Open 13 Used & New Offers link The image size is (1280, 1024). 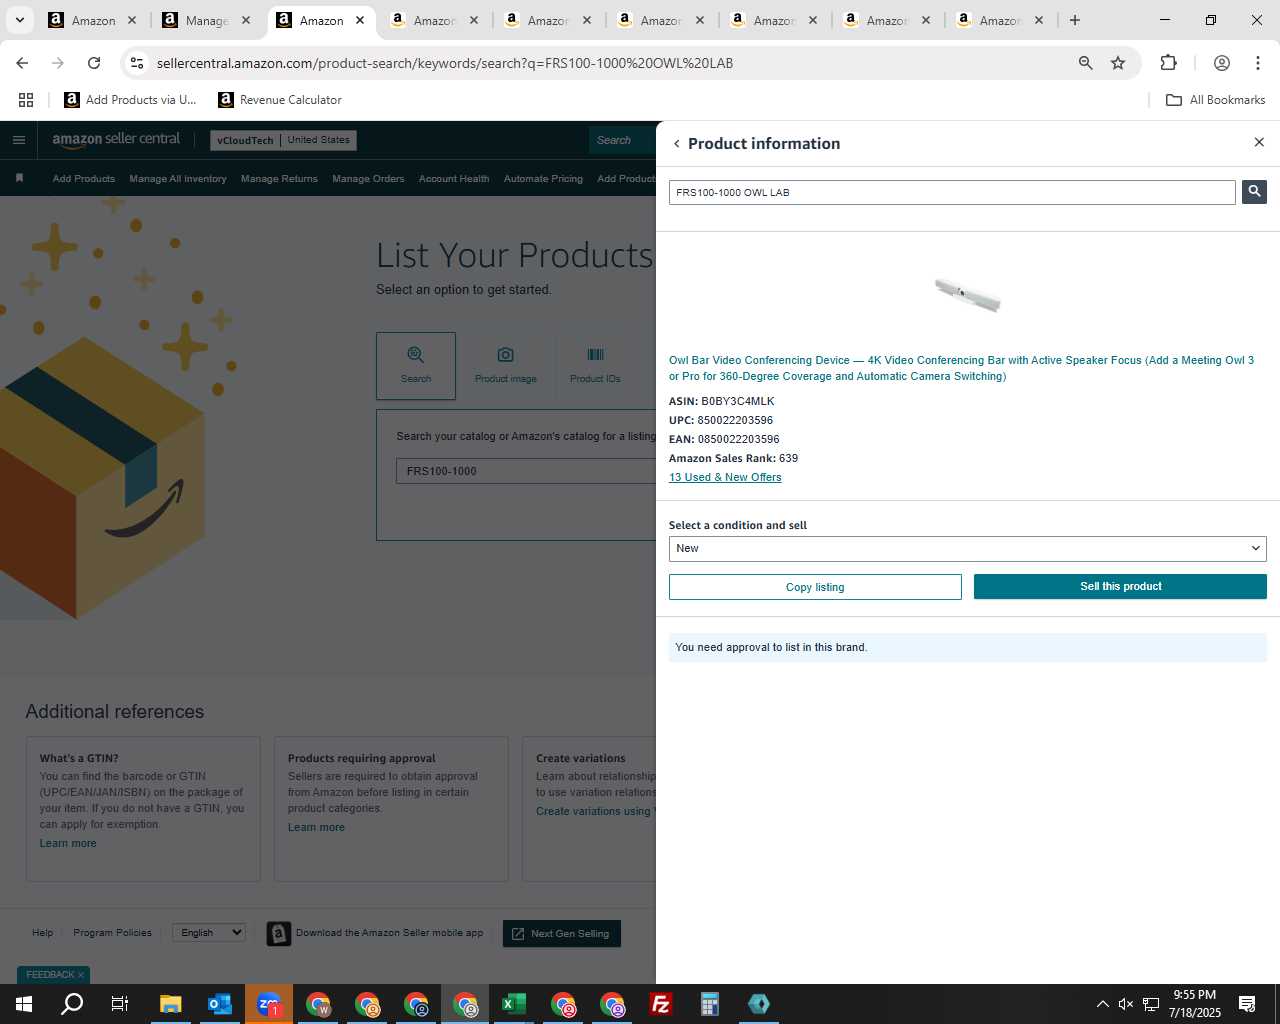[725, 477]
